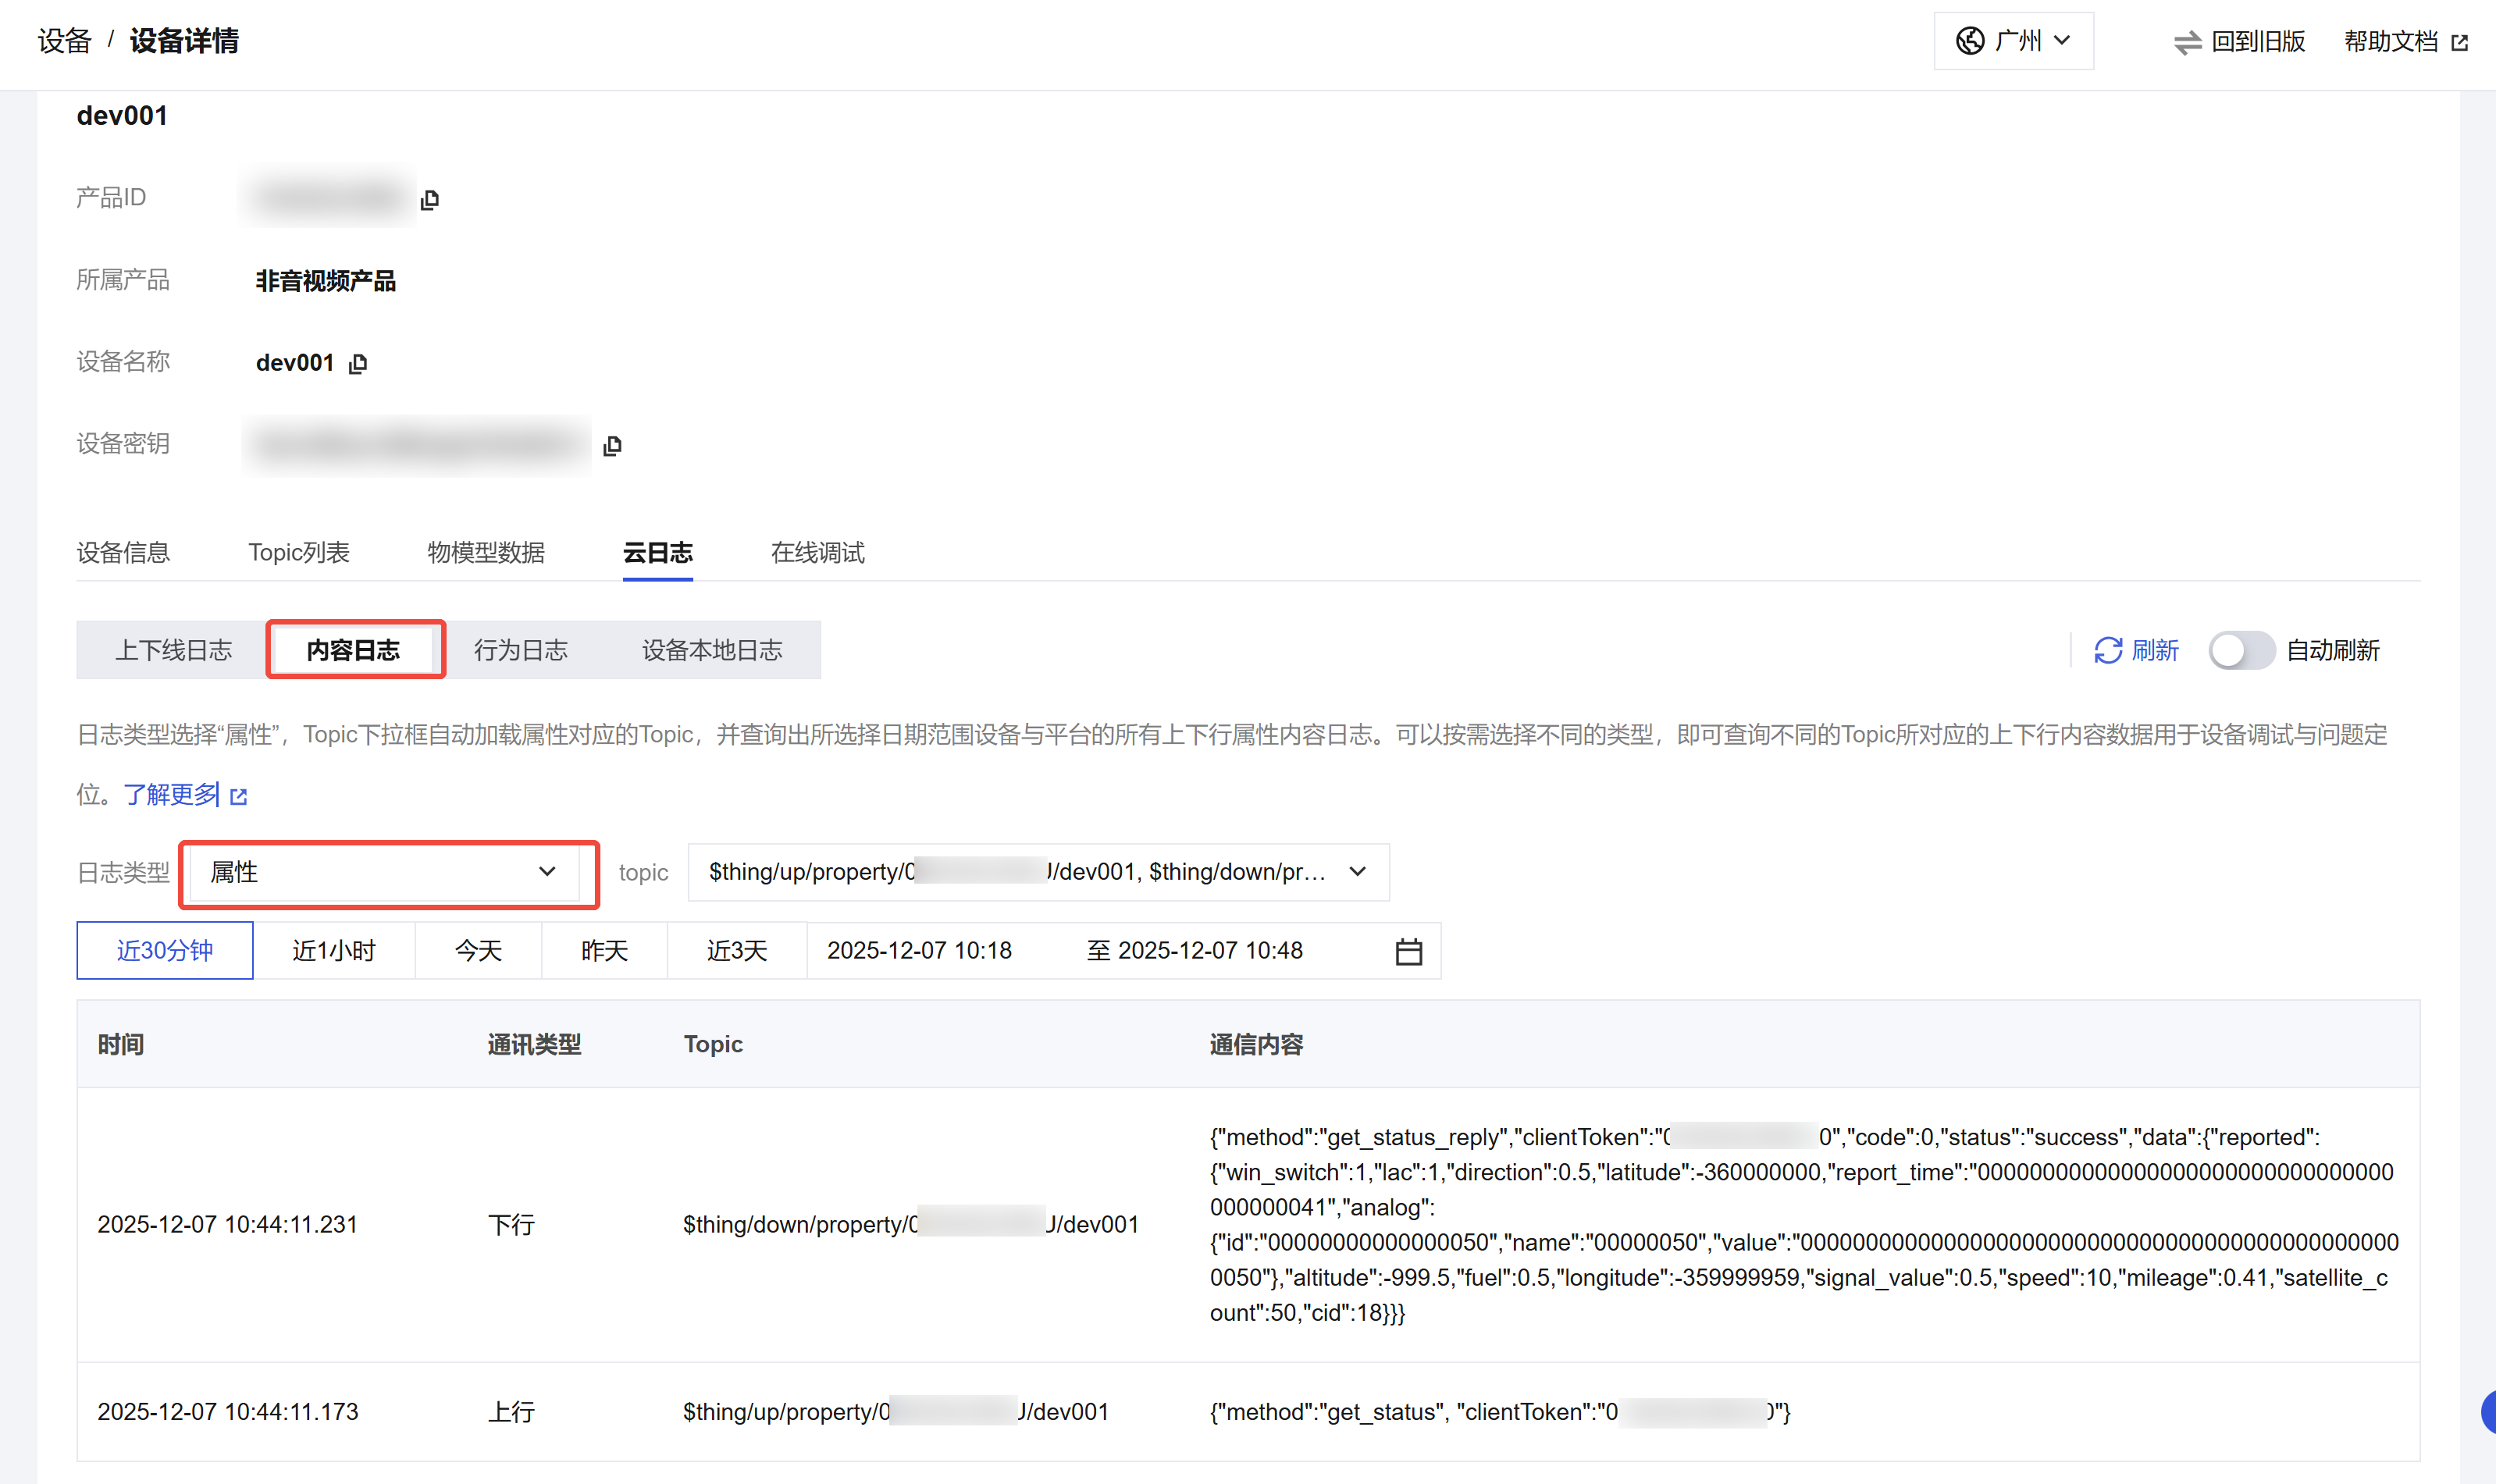Click the globe icon for region 广州
Image resolution: width=2496 pixels, height=1484 pixels.
point(1969,41)
